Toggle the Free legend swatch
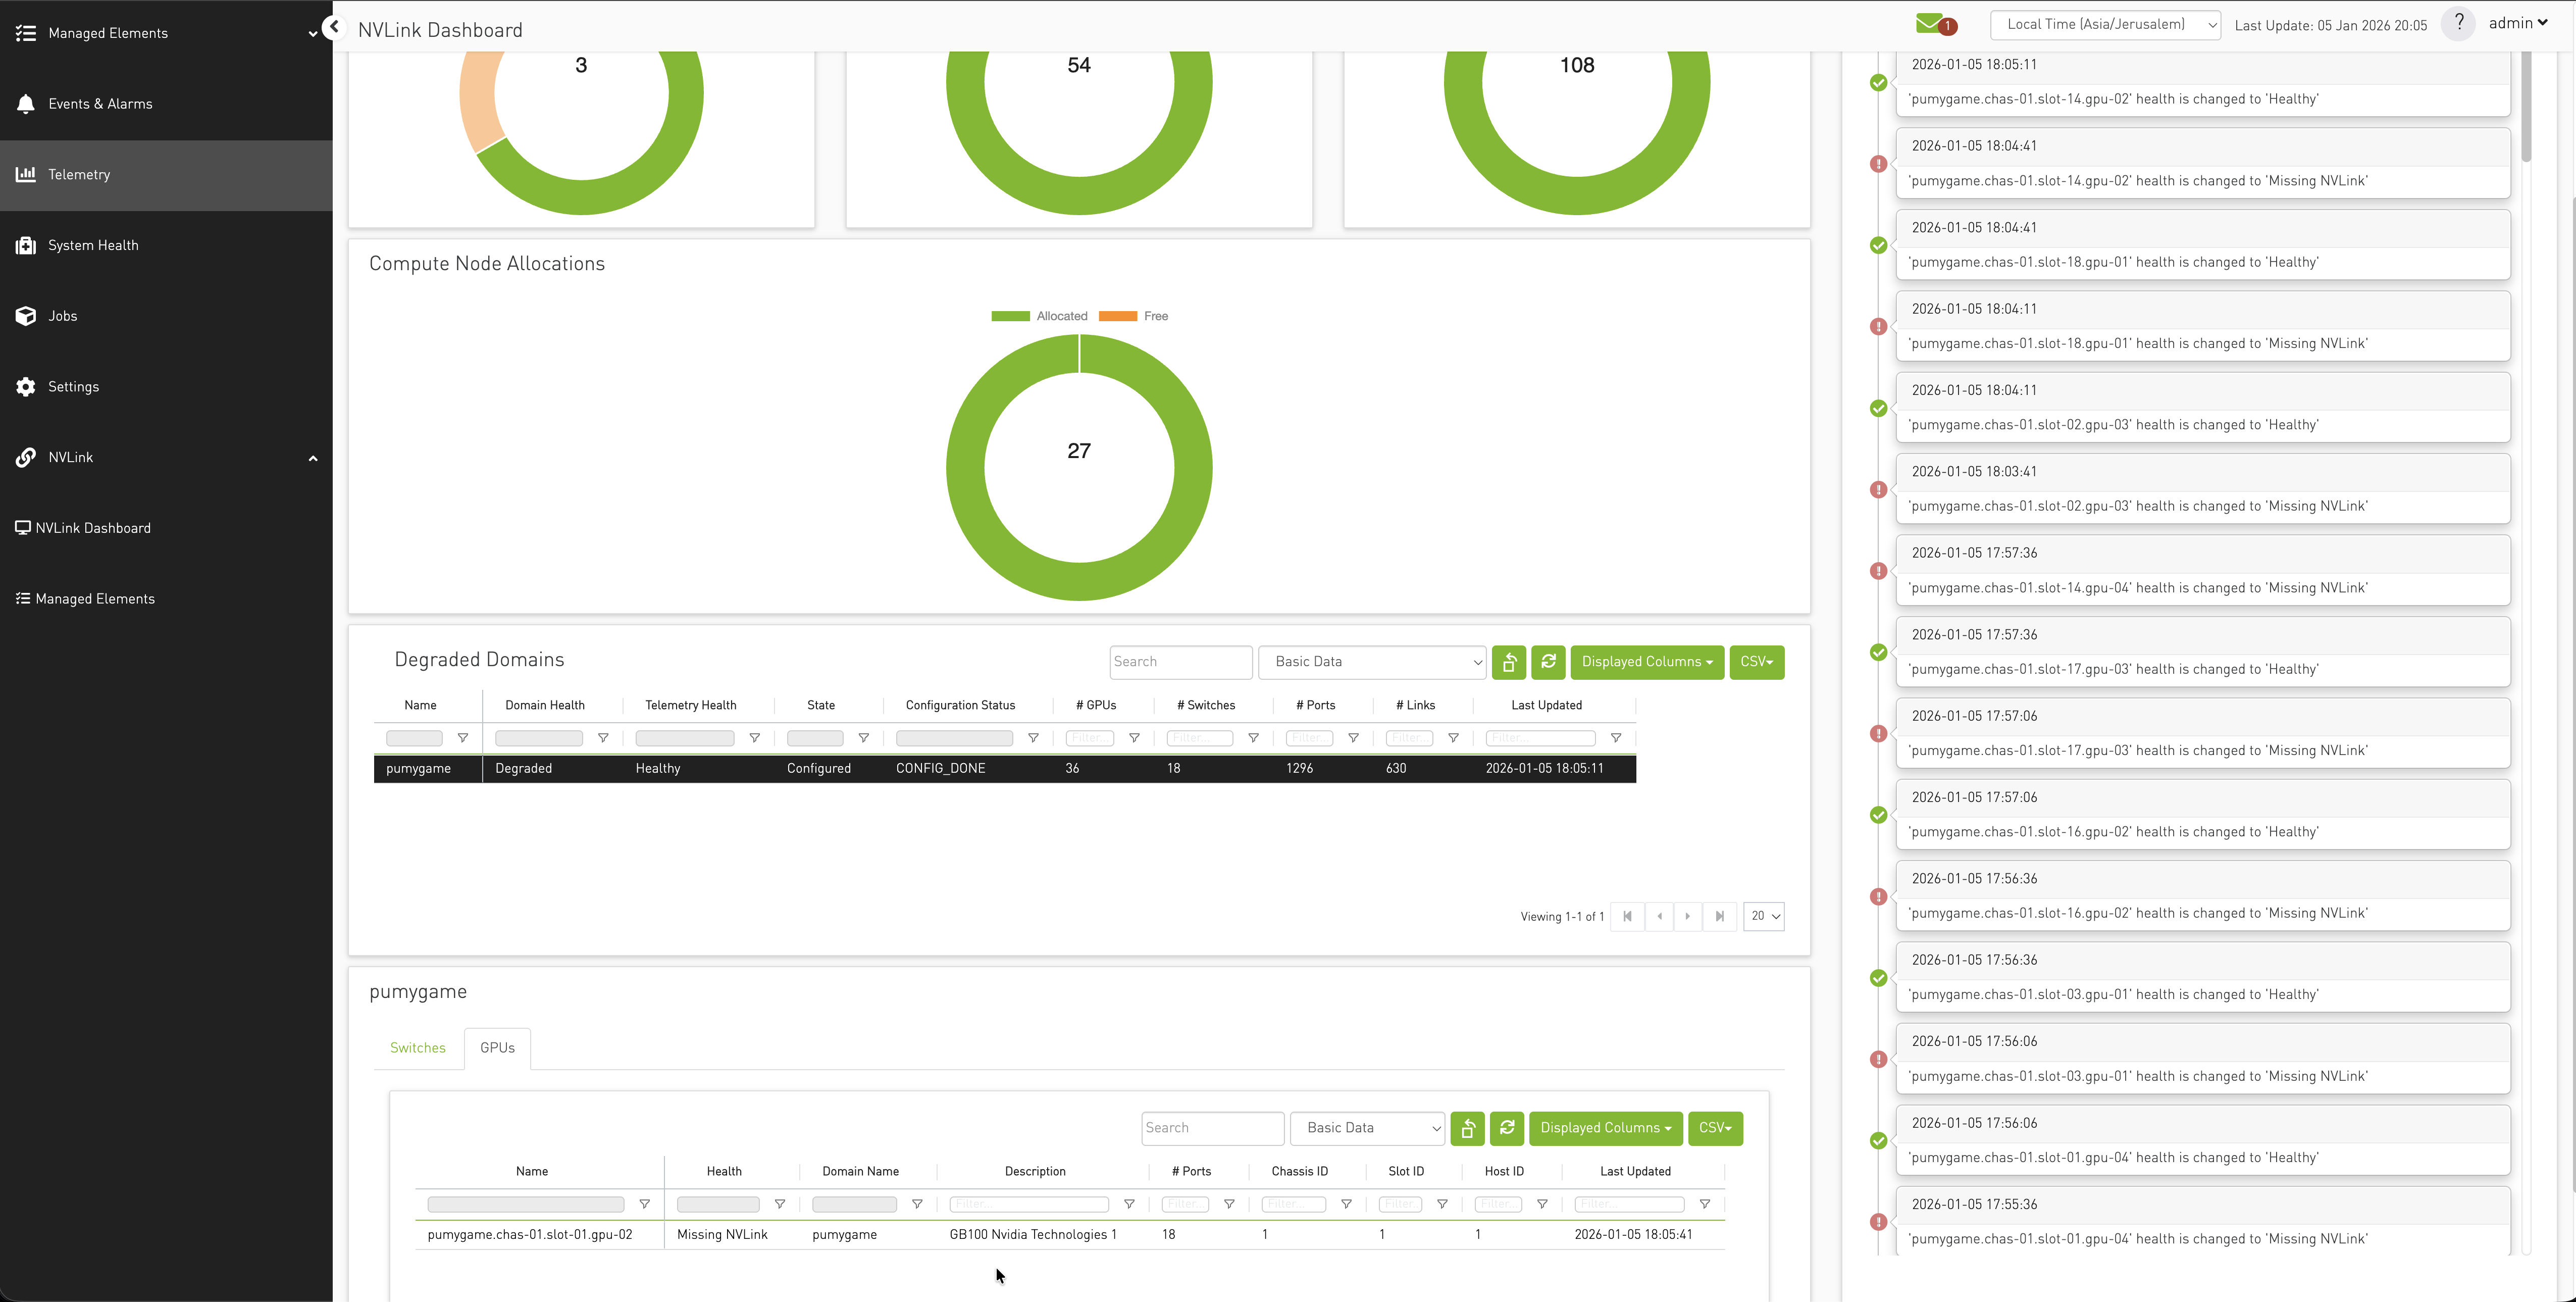Viewport: 2576px width, 1302px height. pos(1118,316)
